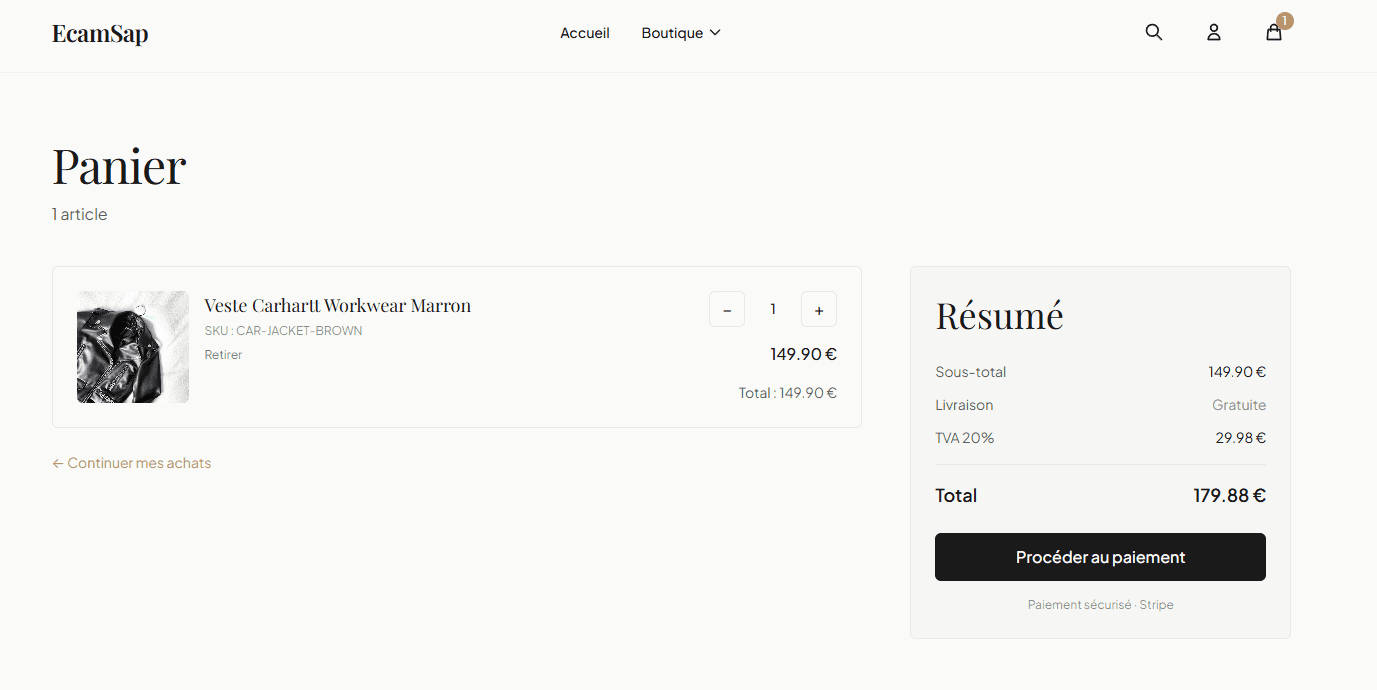The height and width of the screenshot is (690, 1377).
Task: Open the Boutique chevron arrow
Action: [x=714, y=32]
